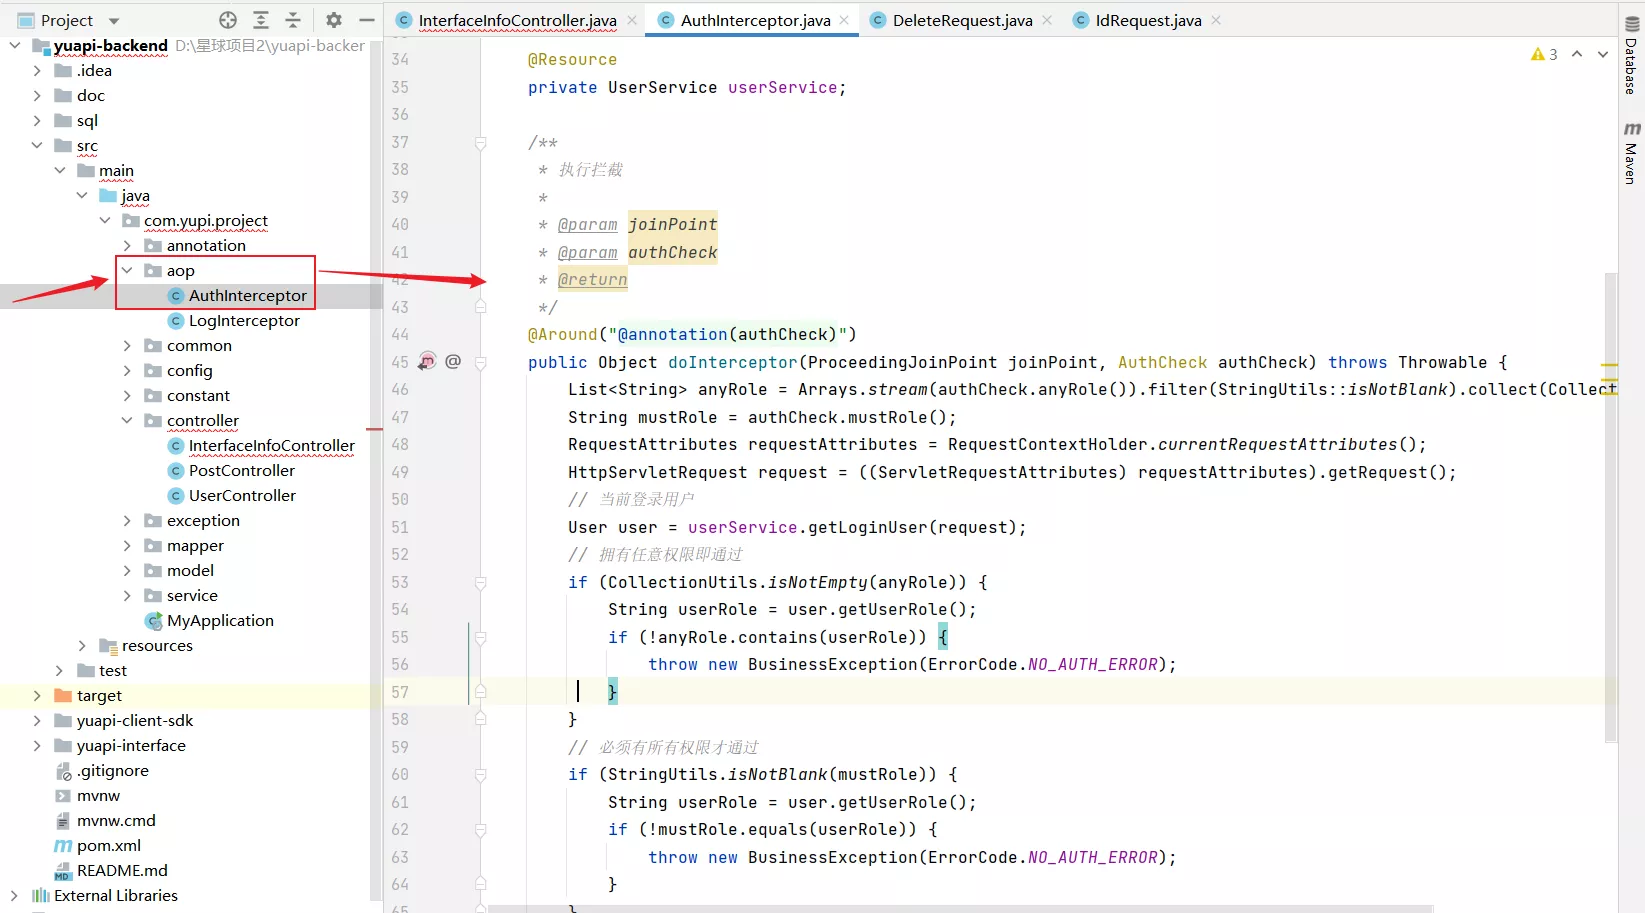This screenshot has width=1645, height=913.
Task: Expand the doc folder
Action: (37, 95)
